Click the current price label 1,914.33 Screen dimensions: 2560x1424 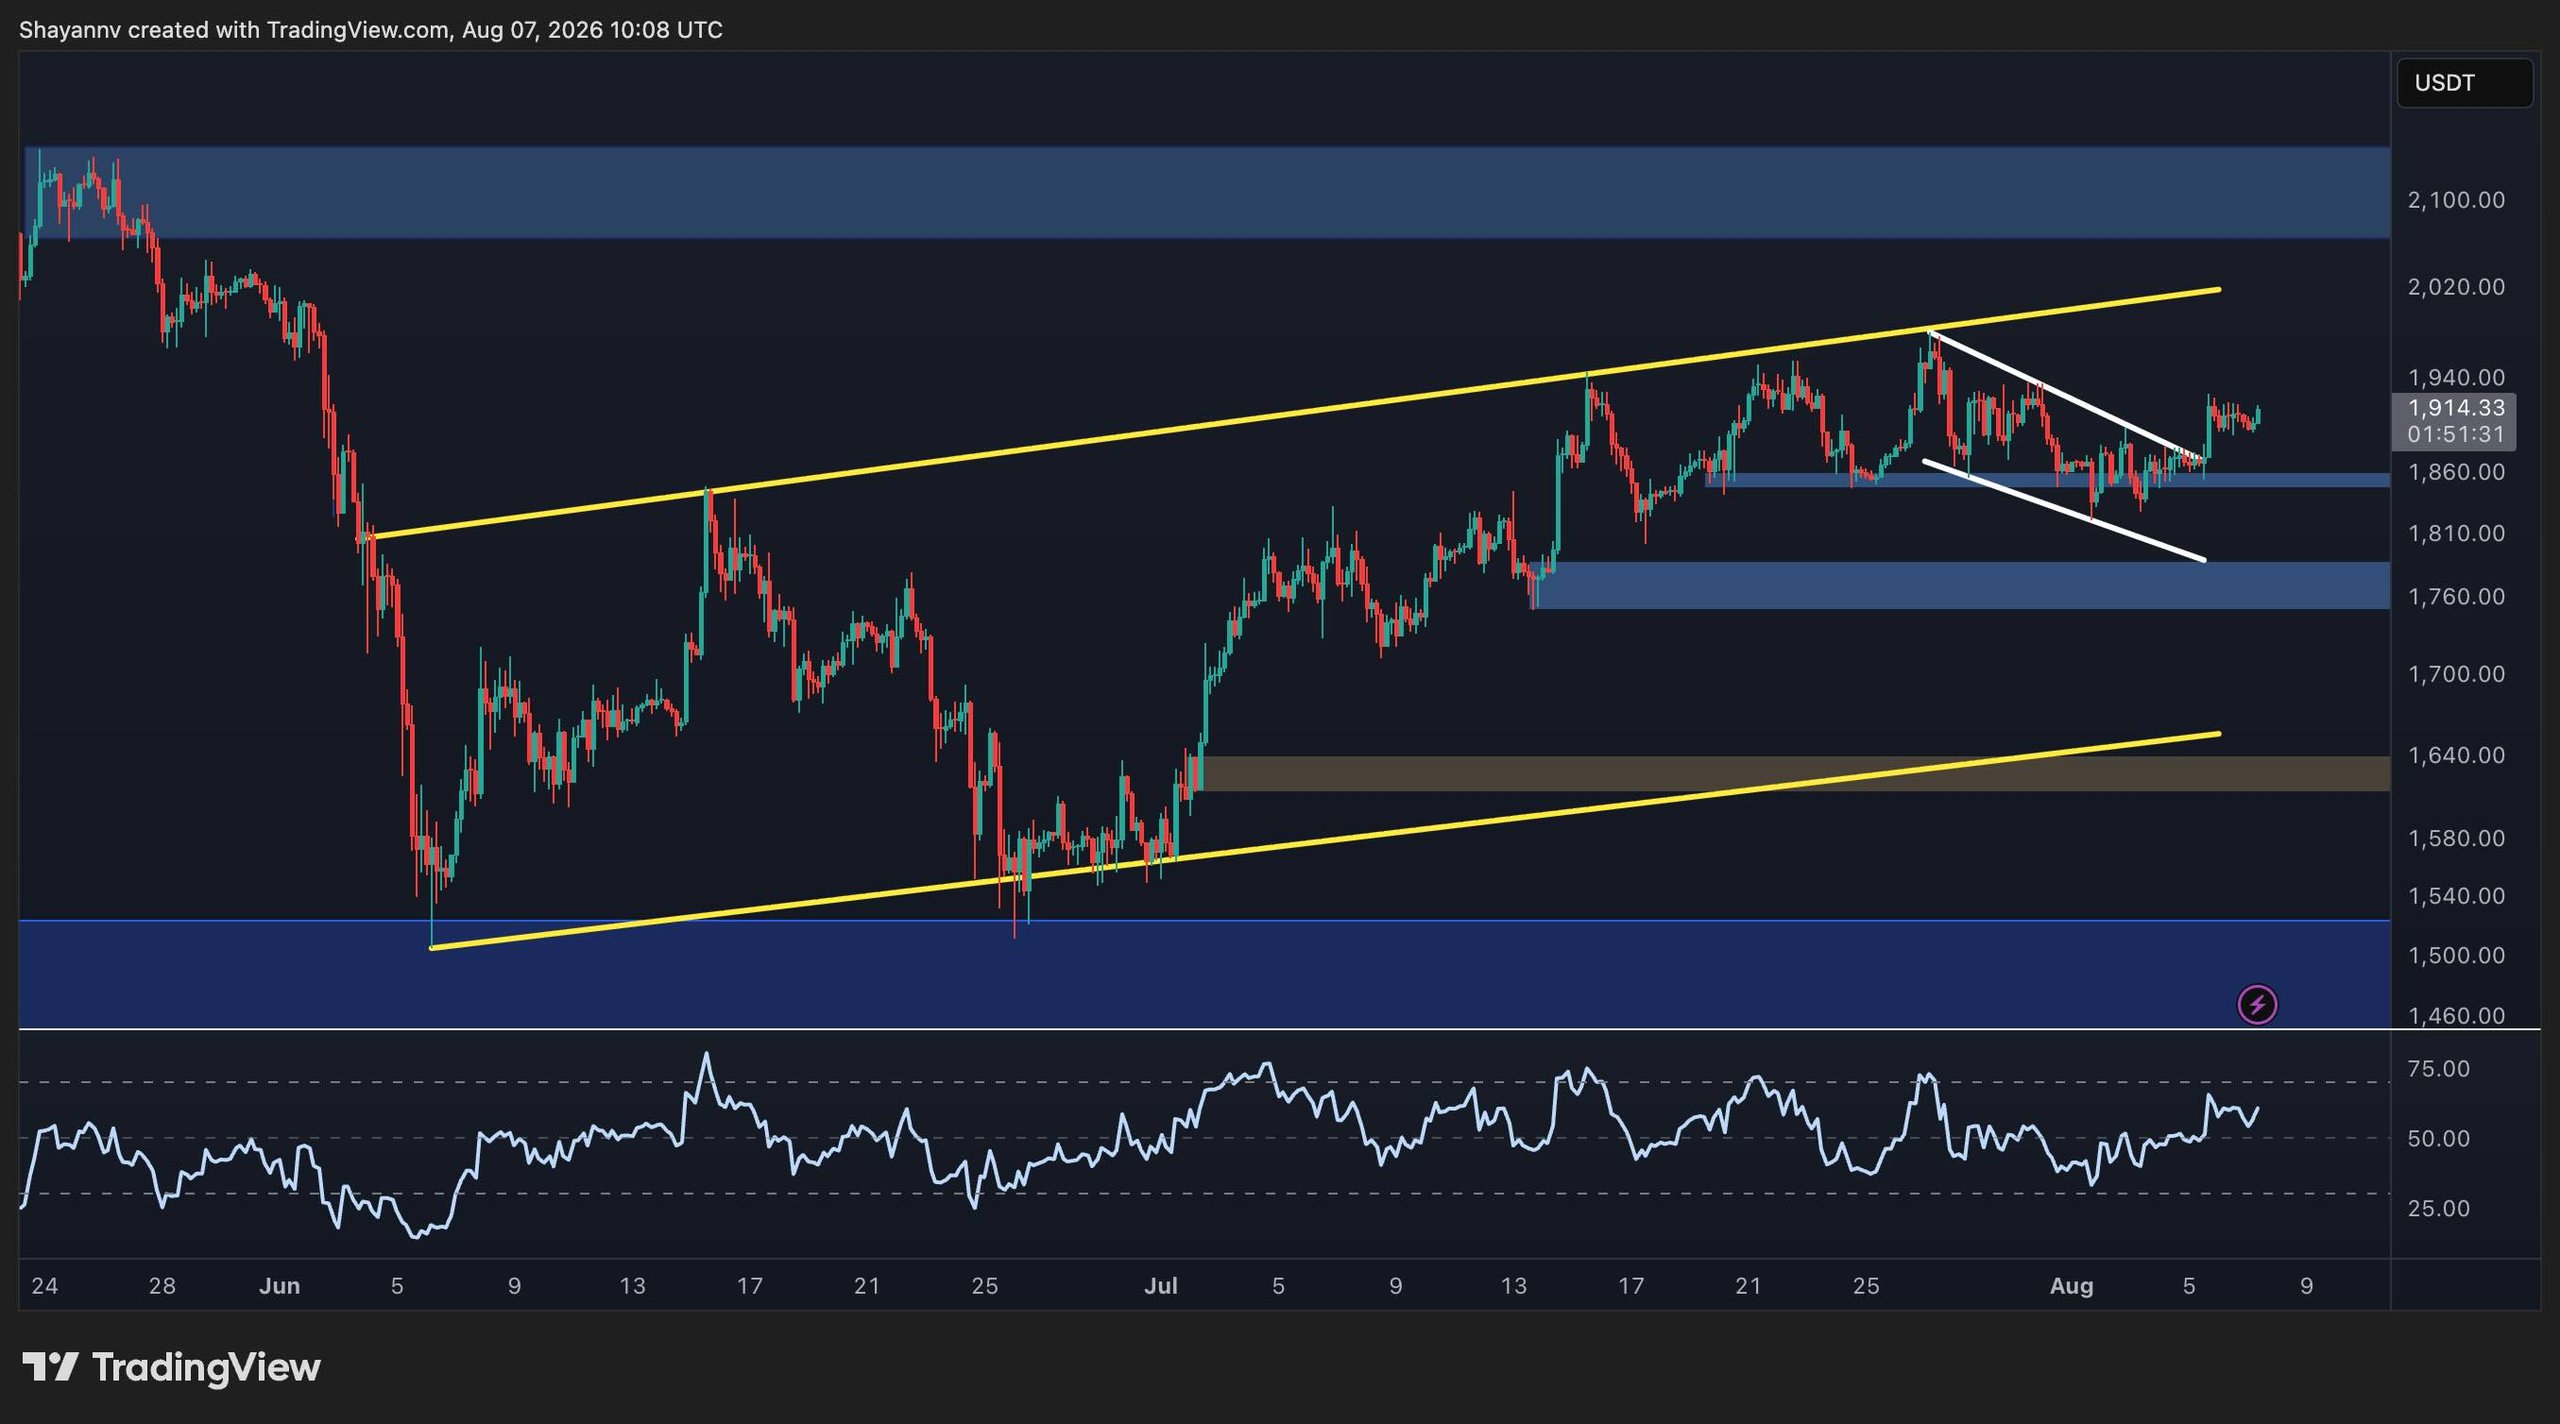click(2456, 407)
